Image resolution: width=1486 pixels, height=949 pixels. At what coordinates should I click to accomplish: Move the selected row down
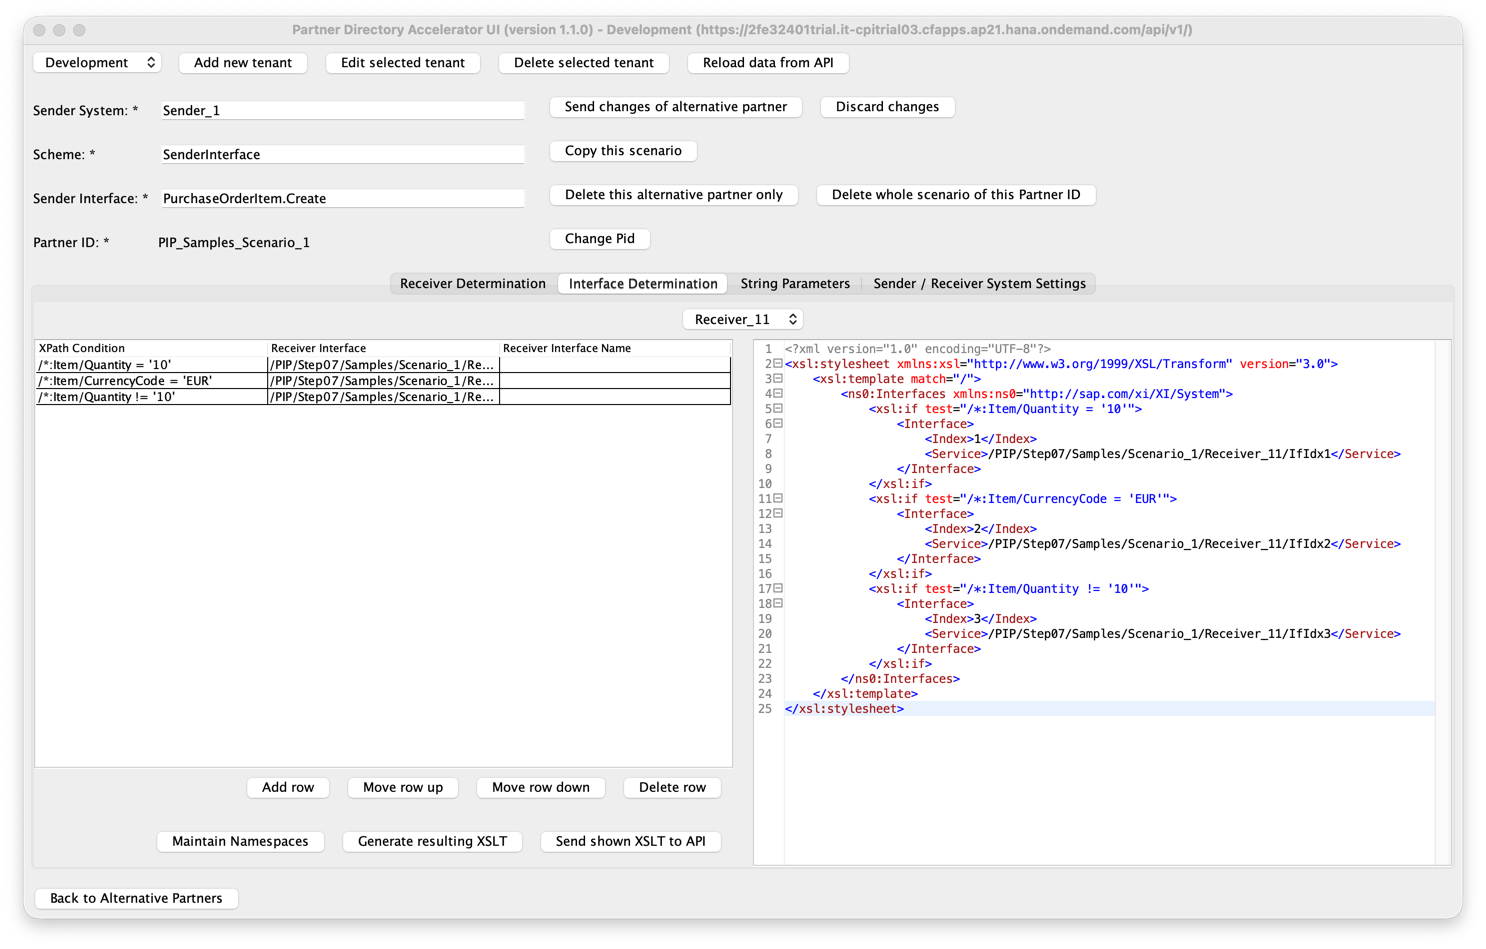pyautogui.click(x=541, y=788)
